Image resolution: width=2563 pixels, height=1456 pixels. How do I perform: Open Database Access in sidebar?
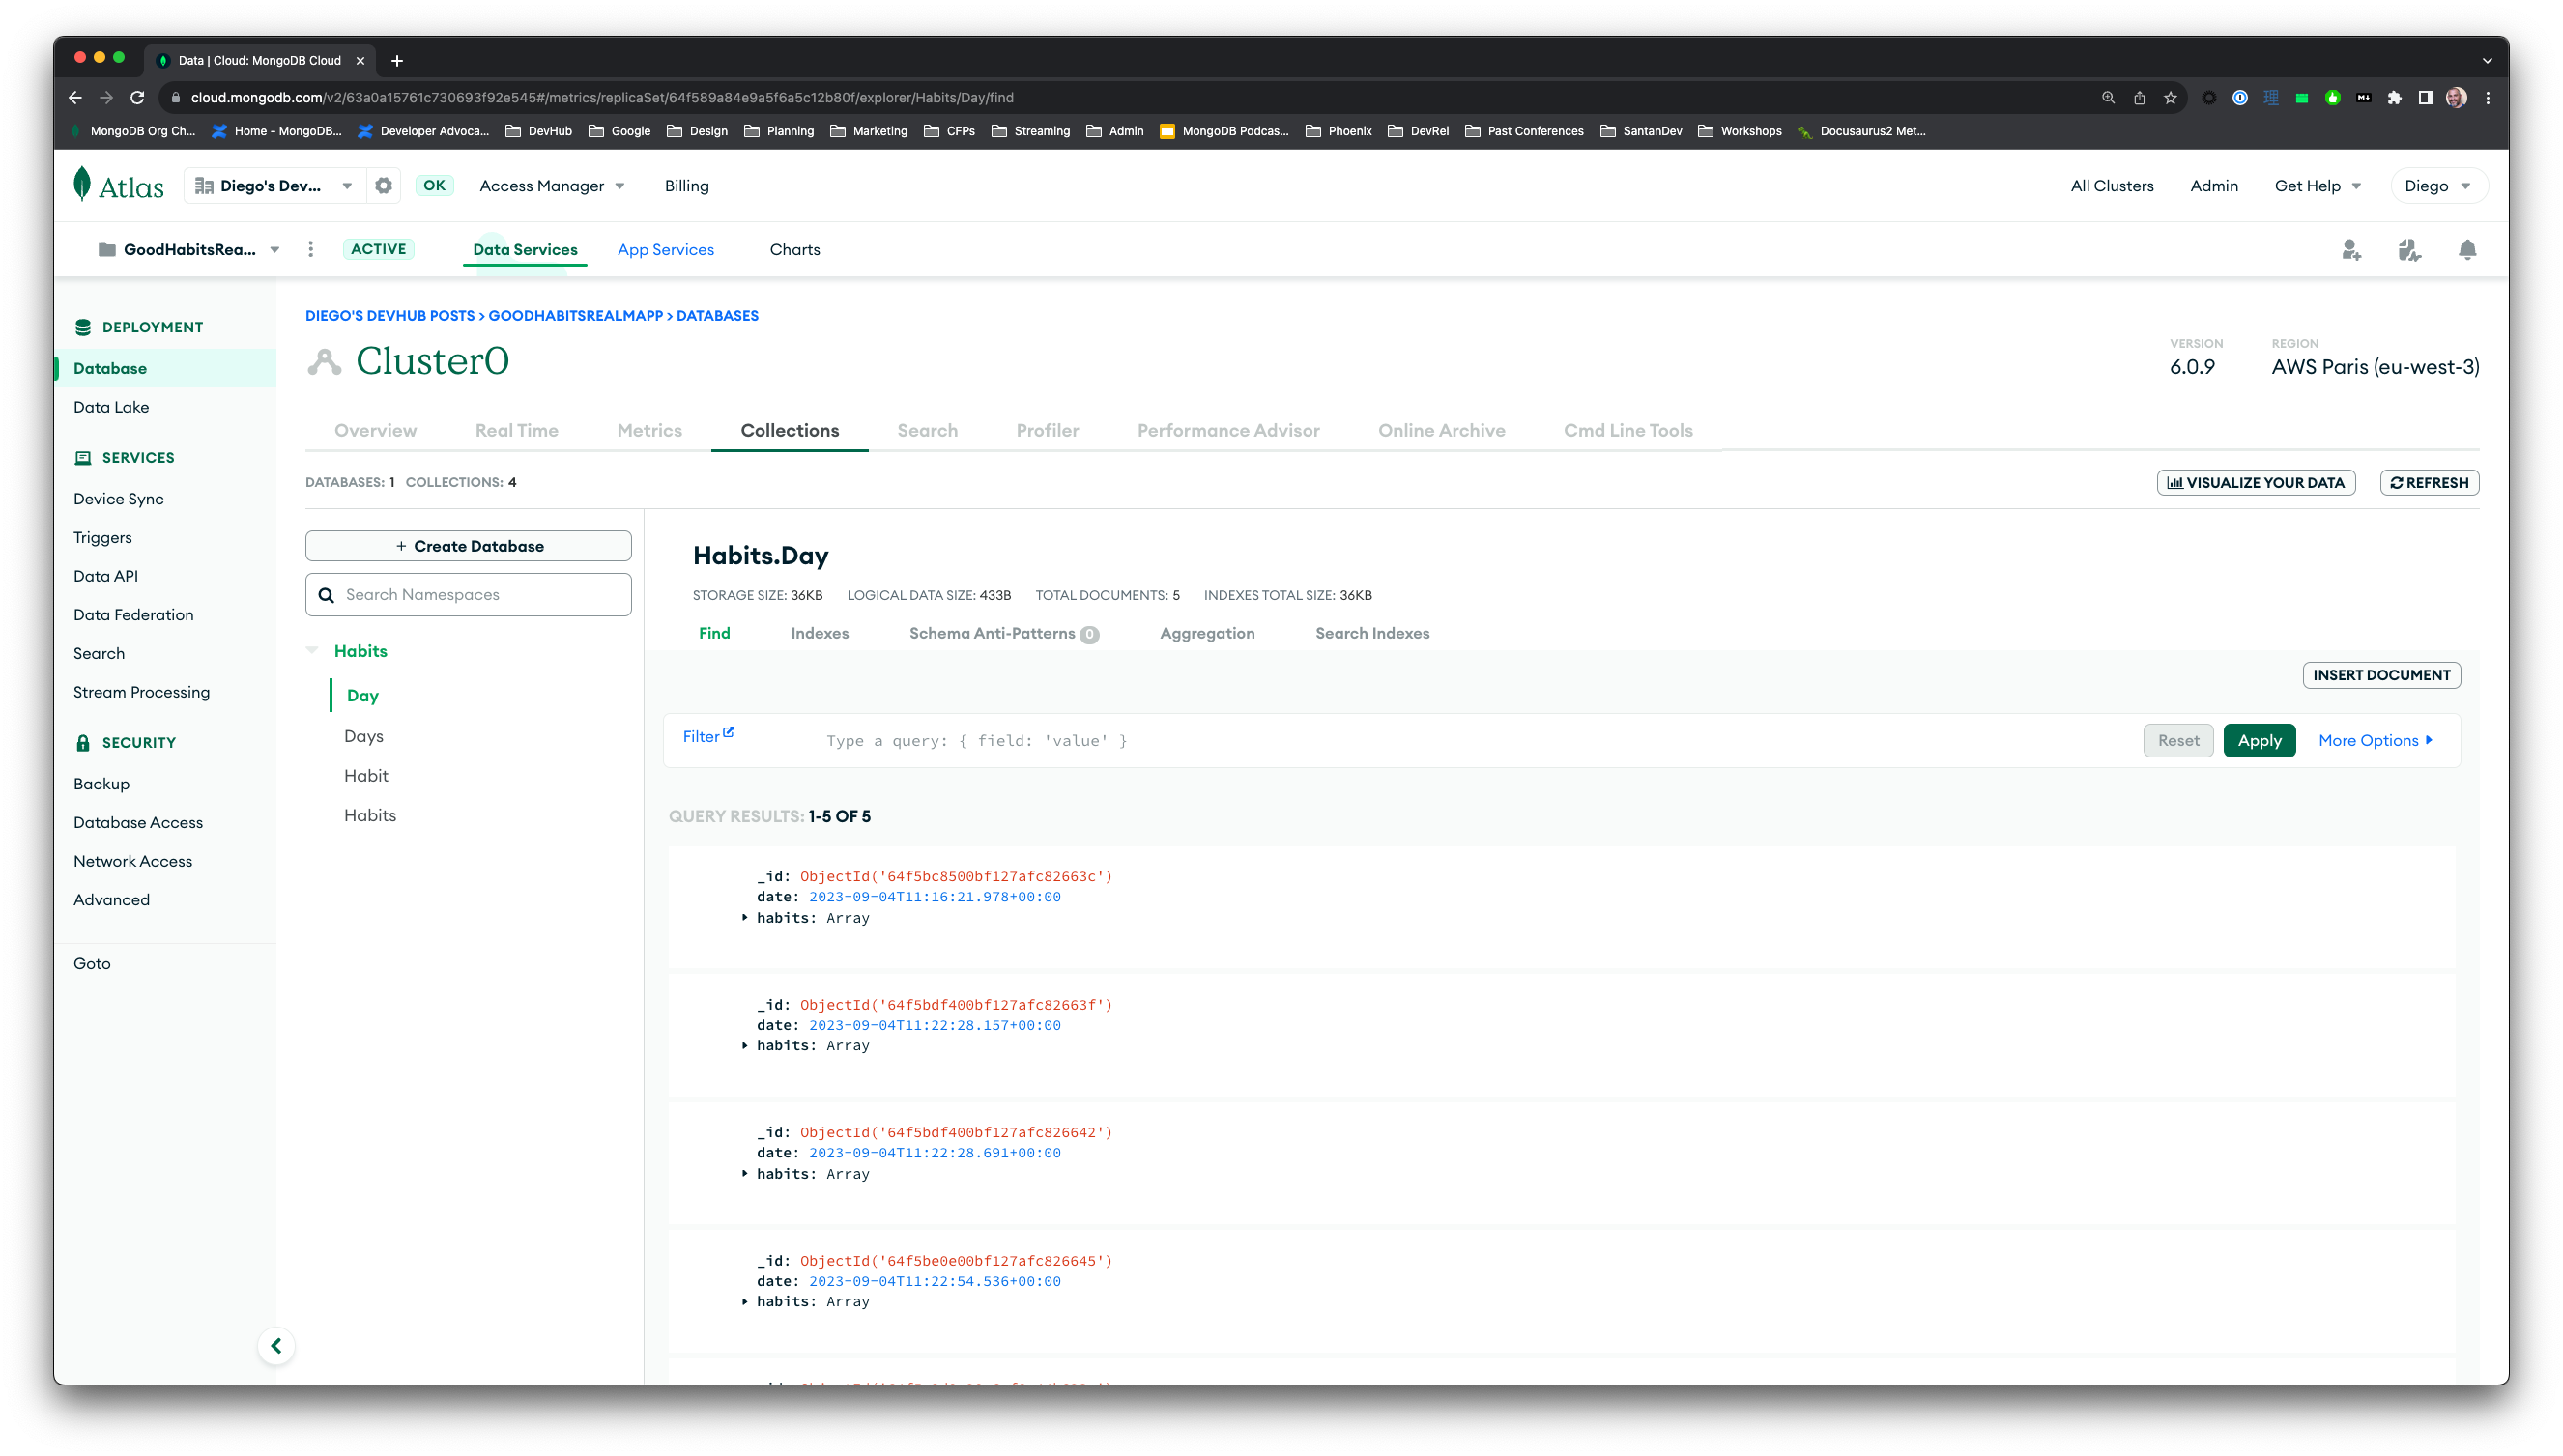click(138, 822)
